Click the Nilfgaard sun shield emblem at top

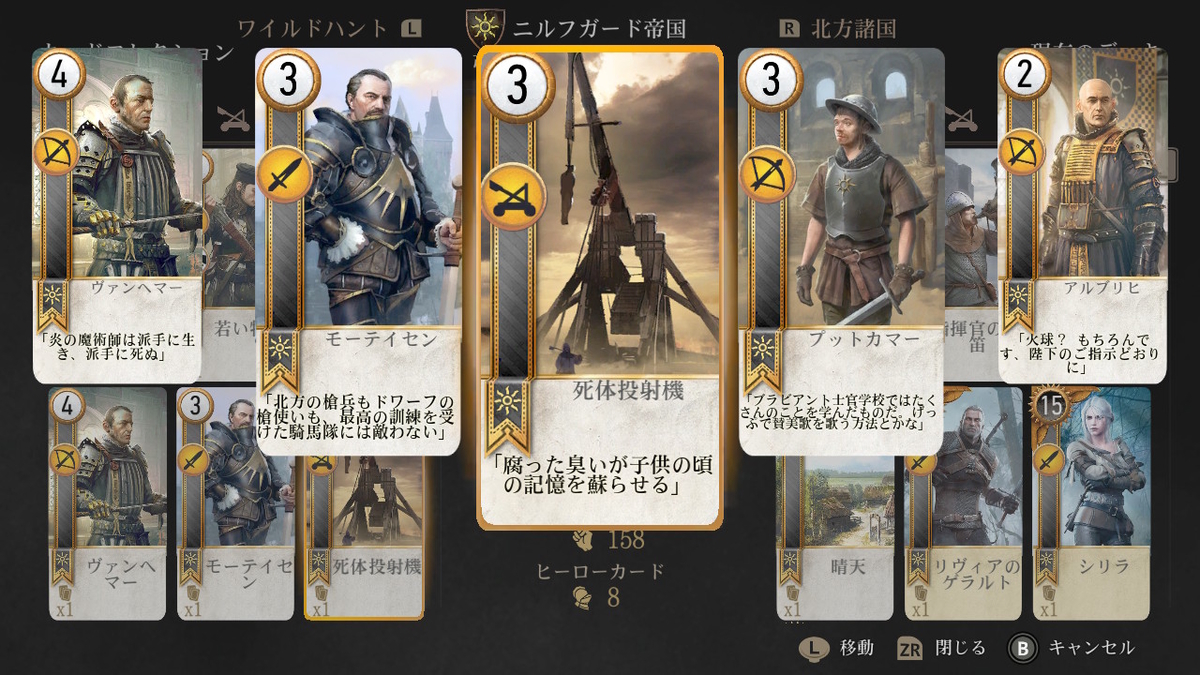(x=485, y=28)
